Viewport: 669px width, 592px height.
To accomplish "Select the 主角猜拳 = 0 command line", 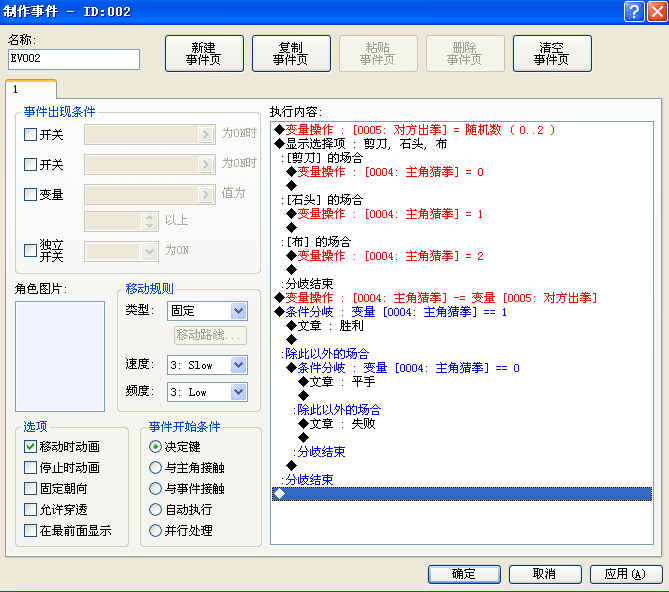I will tap(462, 172).
